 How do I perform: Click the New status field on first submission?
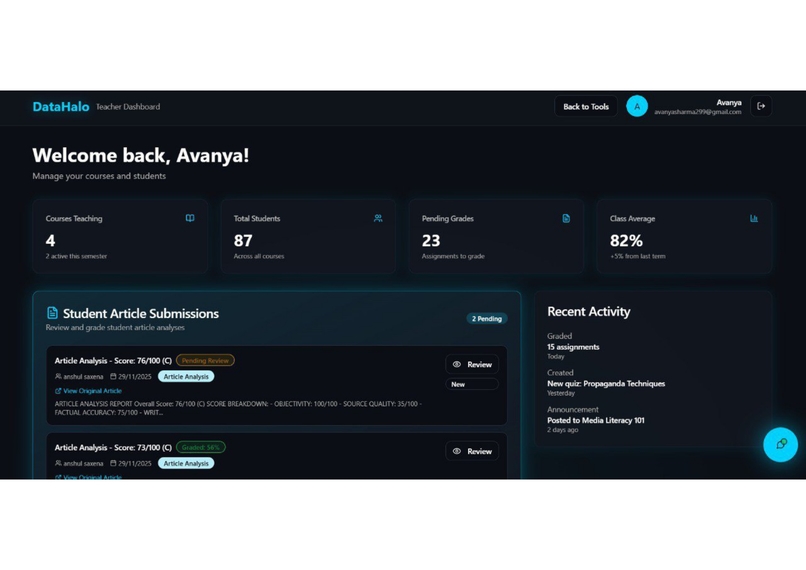(x=471, y=384)
